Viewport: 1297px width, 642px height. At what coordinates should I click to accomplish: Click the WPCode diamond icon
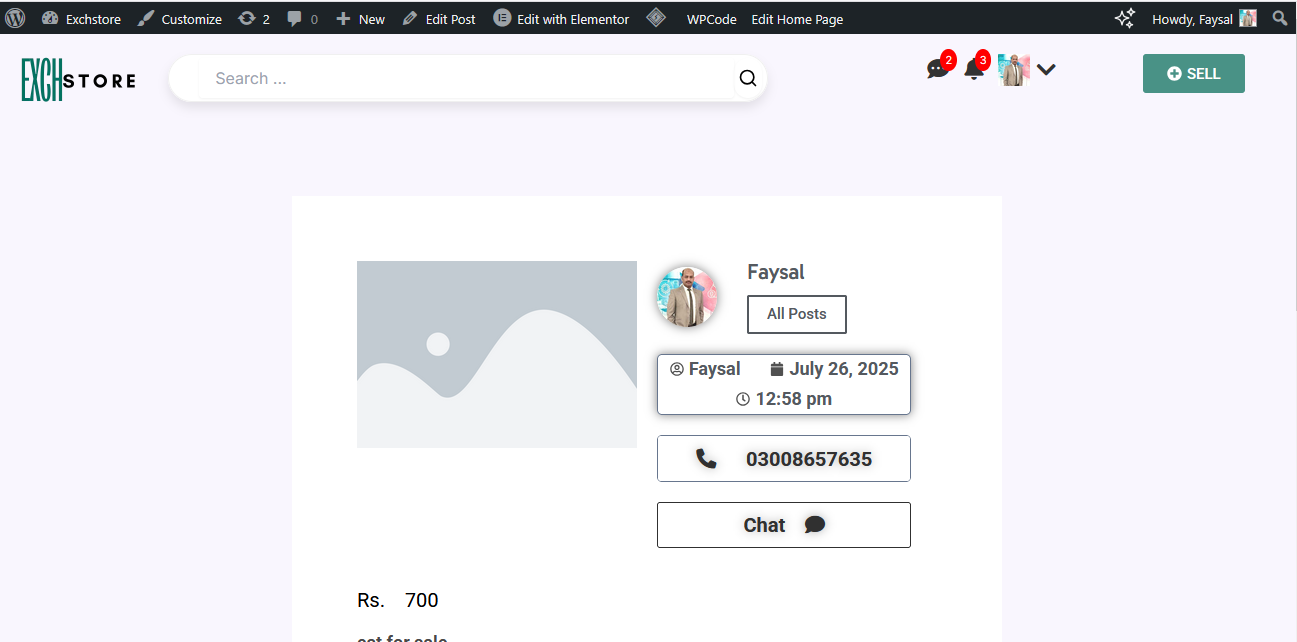tap(656, 18)
